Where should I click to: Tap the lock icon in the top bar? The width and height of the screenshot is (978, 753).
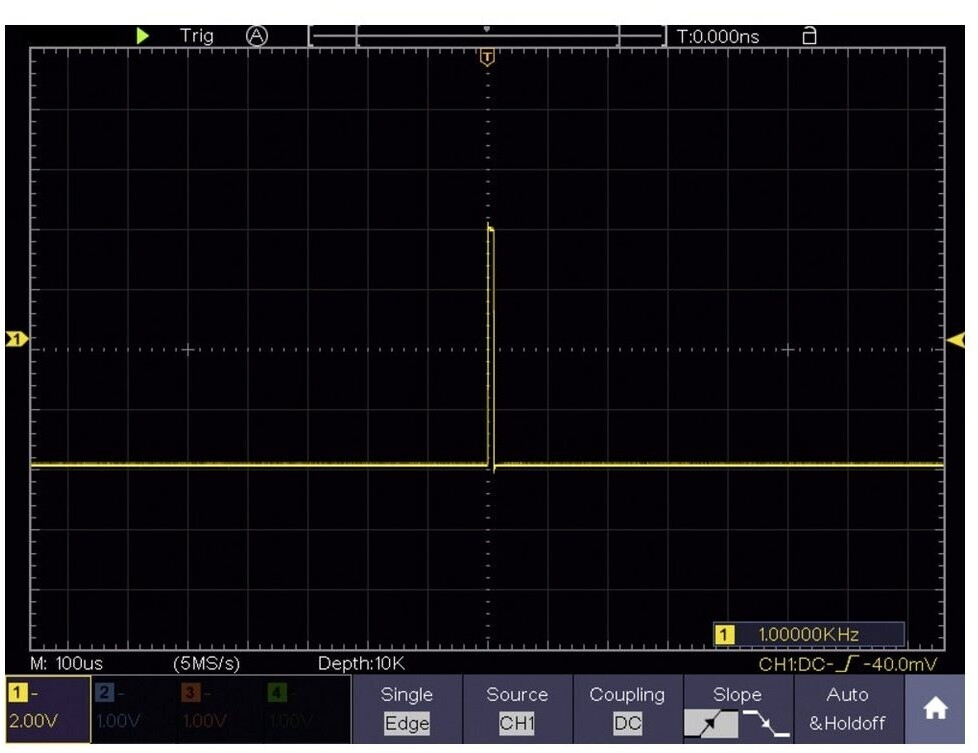pos(809,36)
